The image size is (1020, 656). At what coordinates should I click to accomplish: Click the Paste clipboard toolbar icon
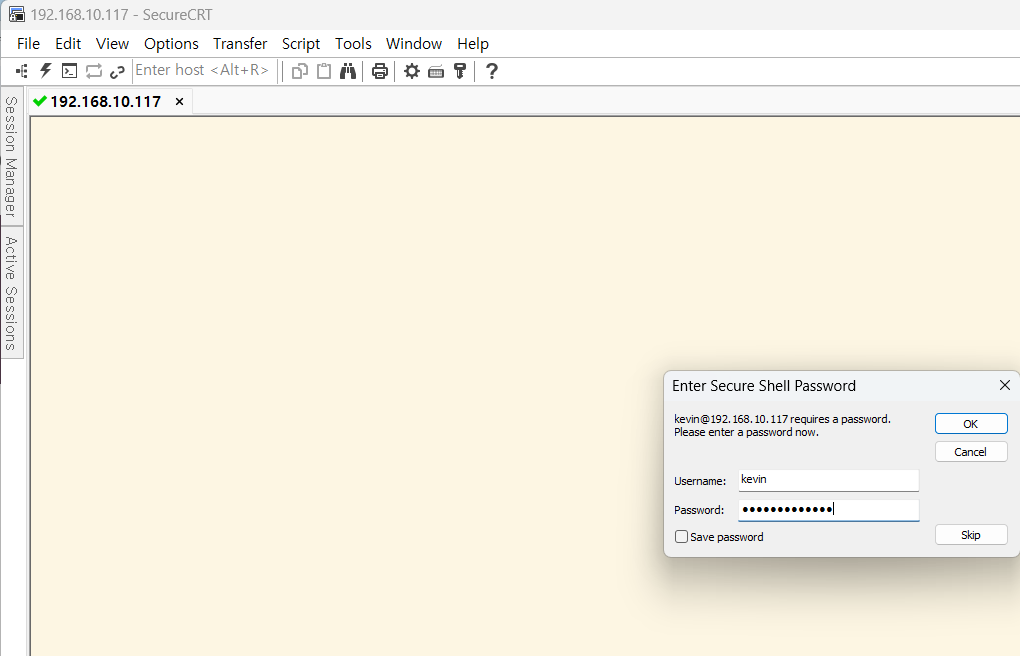[x=323, y=71]
